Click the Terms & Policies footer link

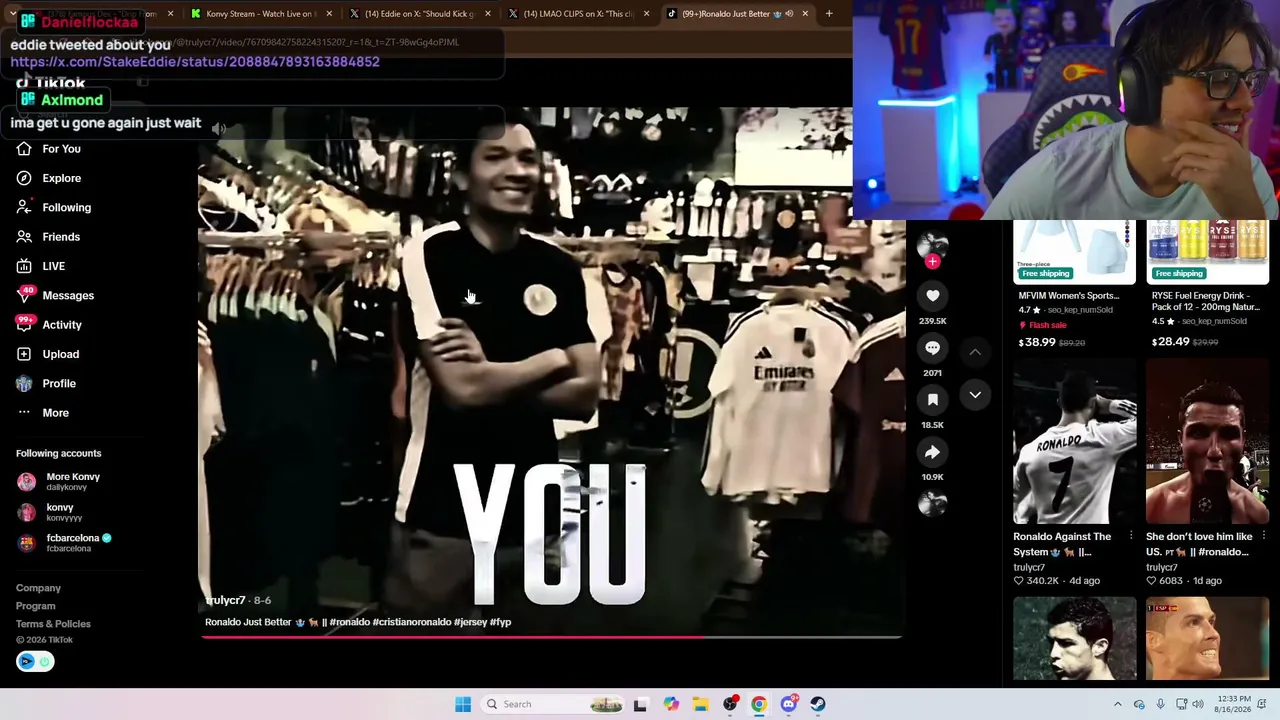[53, 624]
